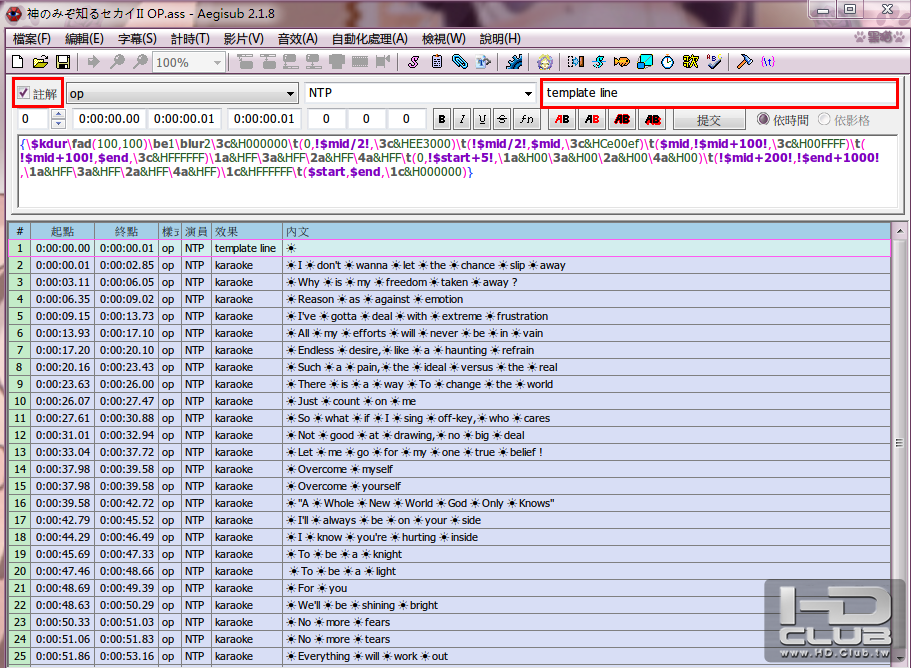
Task: Toggle strikeout formatting S button
Action: (502, 119)
